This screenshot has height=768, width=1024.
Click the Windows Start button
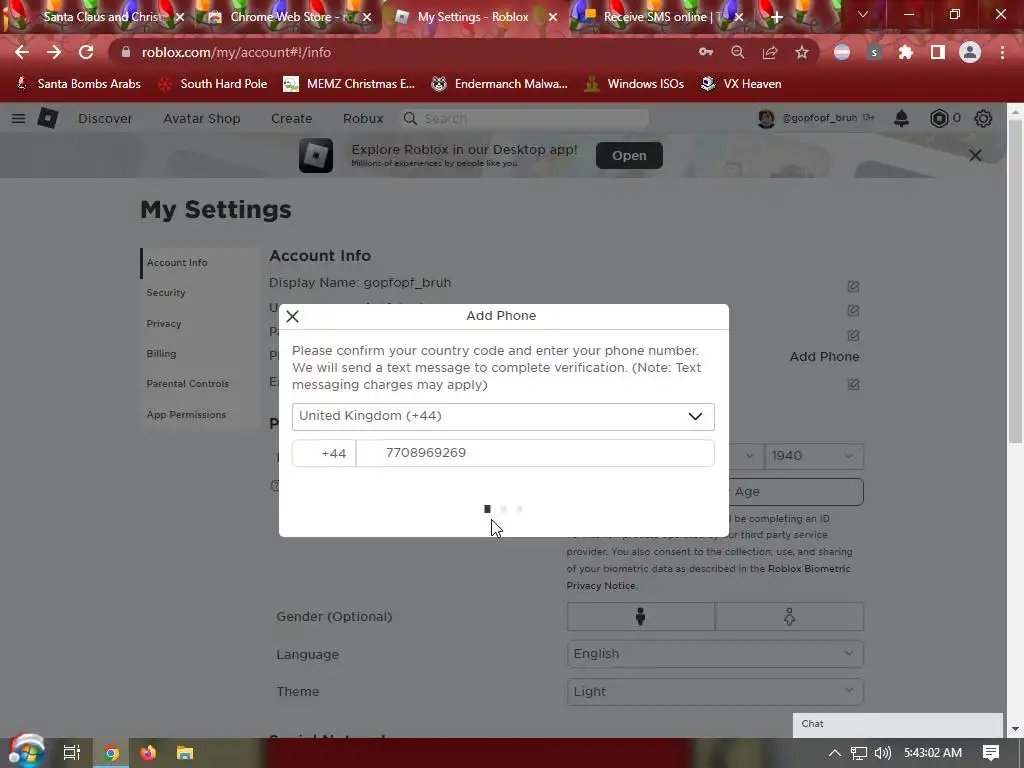point(26,752)
